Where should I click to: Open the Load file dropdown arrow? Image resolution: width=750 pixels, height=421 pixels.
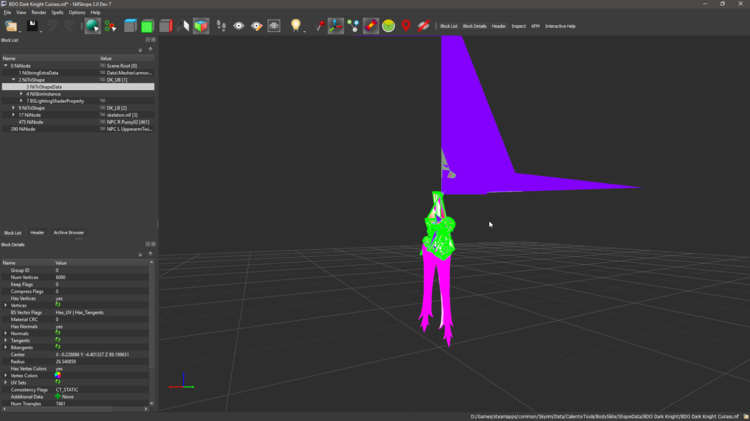pyautogui.click(x=20, y=31)
